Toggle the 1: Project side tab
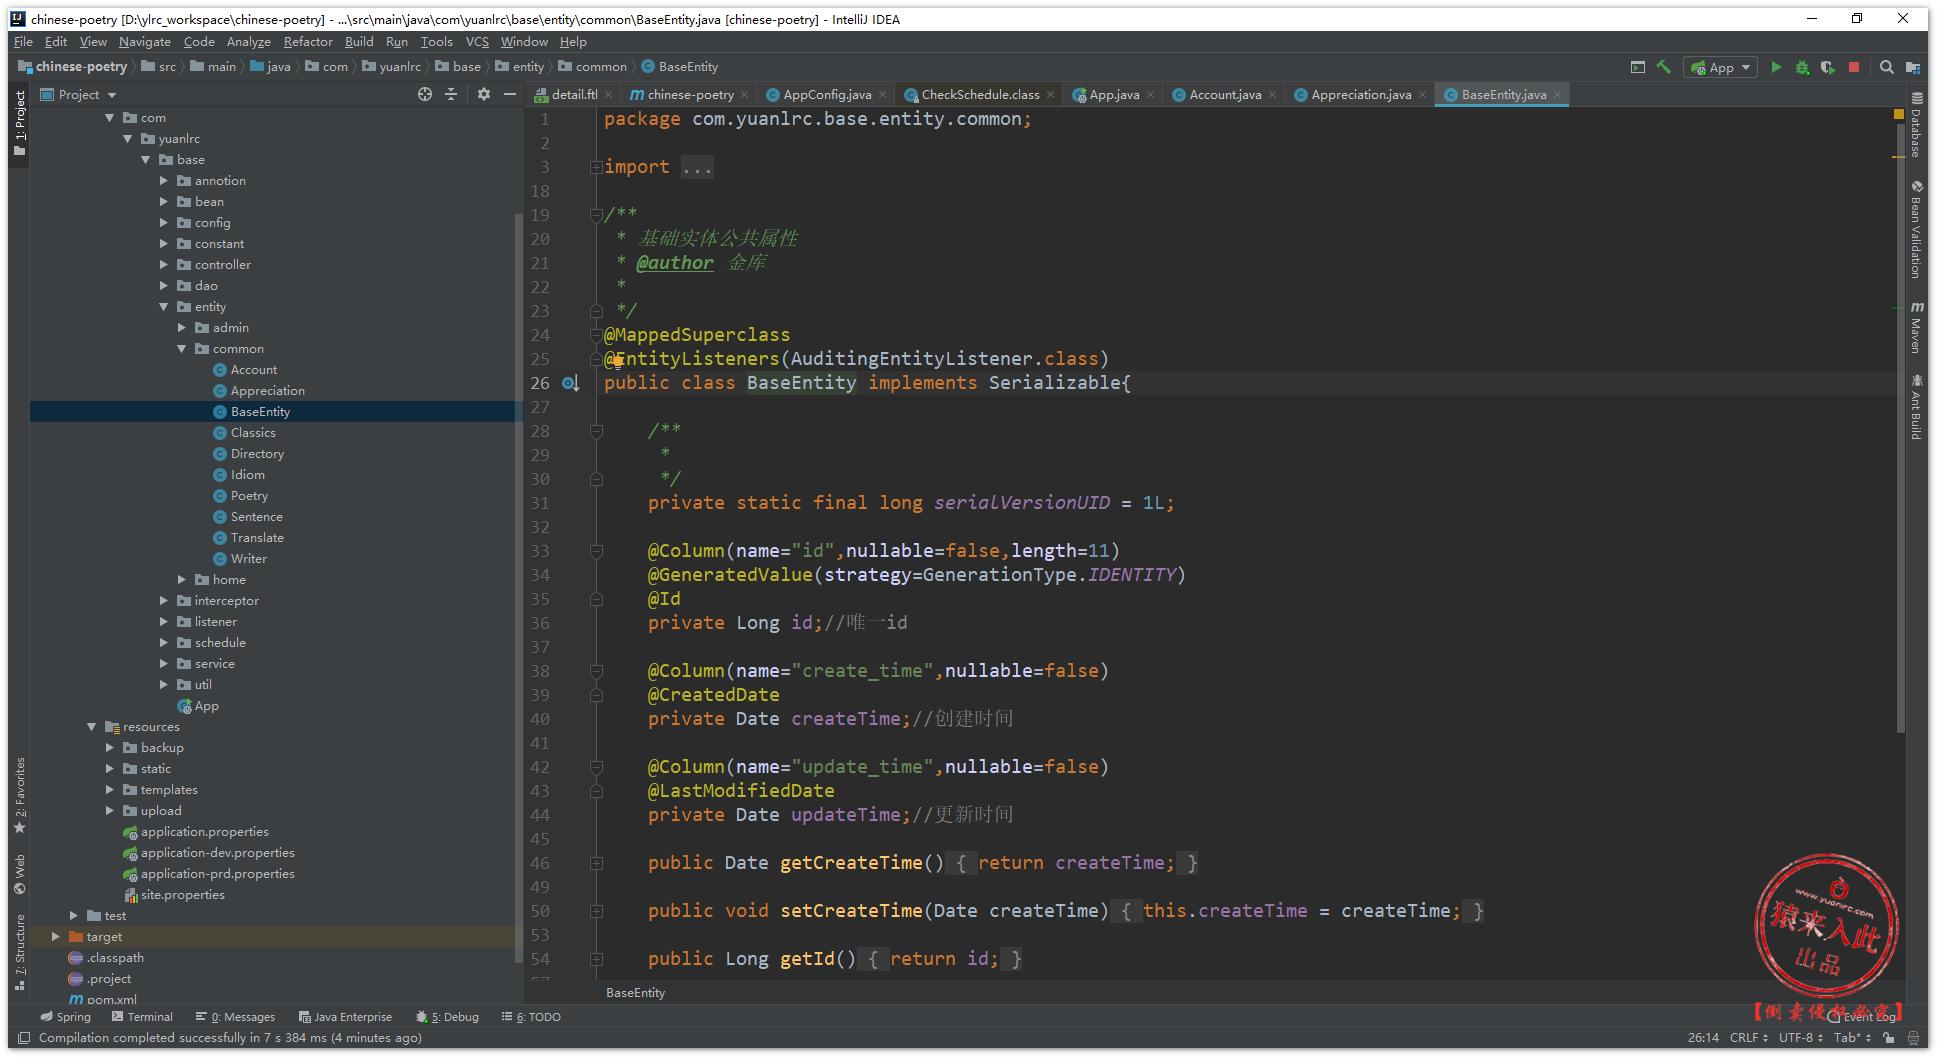1937x1057 pixels. pyautogui.click(x=19, y=122)
